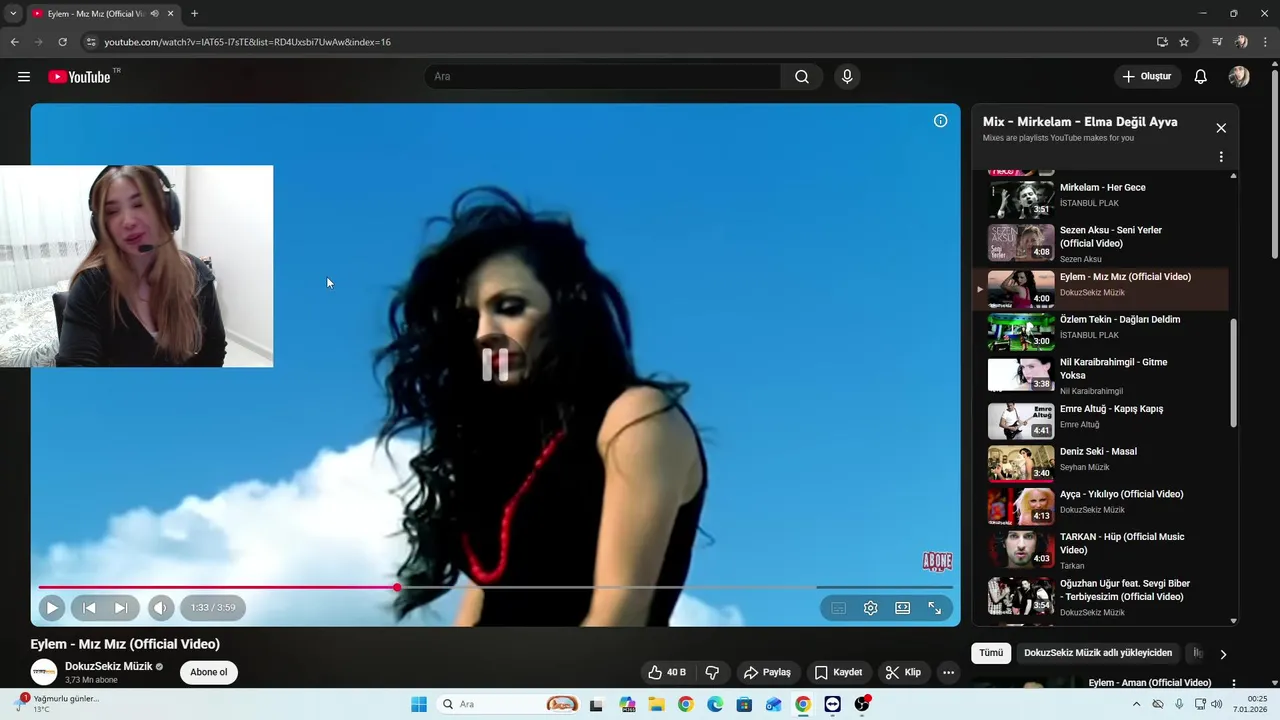Subscribe with Abone ol button
Viewport: 1280px width, 720px height.
(x=209, y=672)
